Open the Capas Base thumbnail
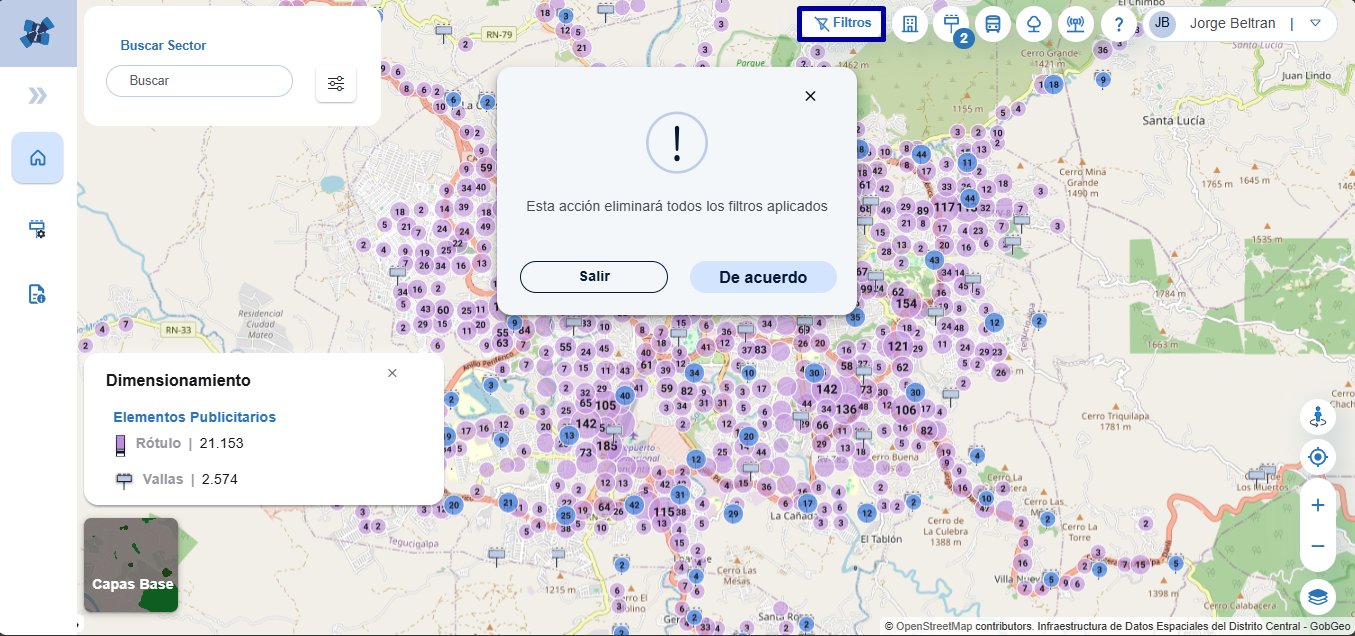The height and width of the screenshot is (636, 1355). (131, 565)
